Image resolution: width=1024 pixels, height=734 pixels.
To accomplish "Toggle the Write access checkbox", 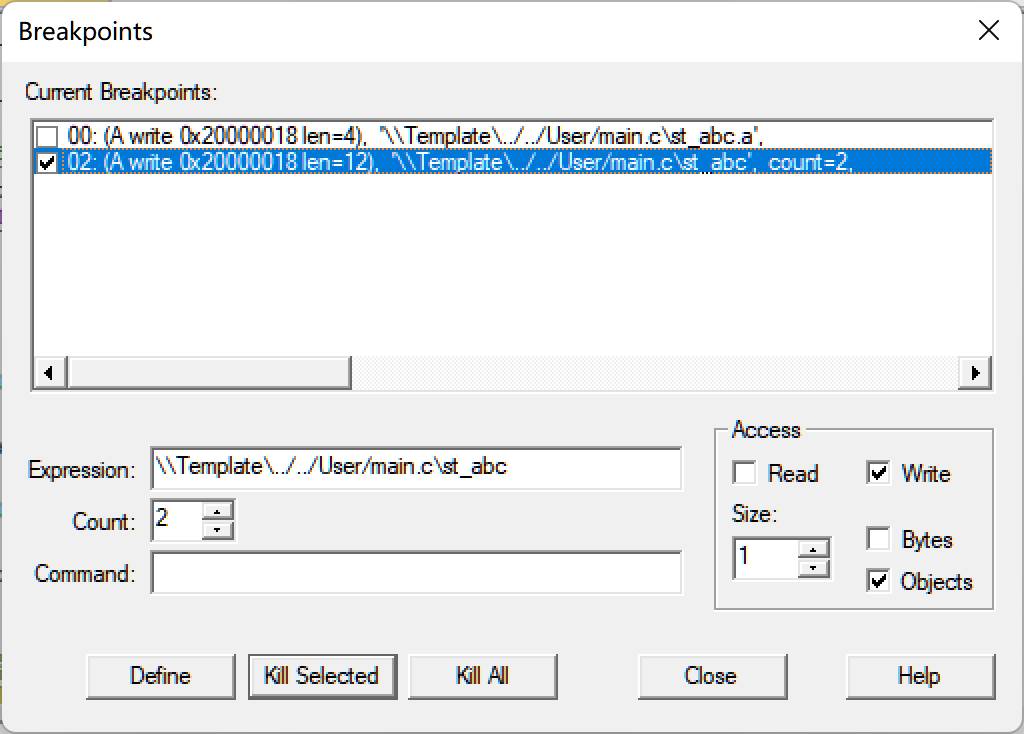I will [x=878, y=472].
